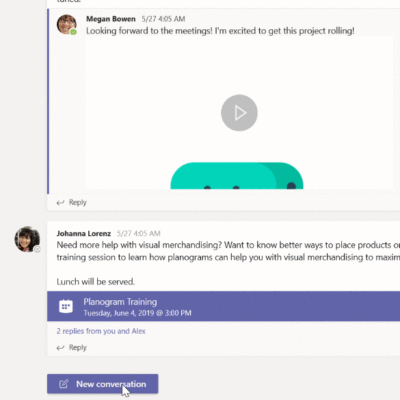Play the video in Megan Bowen's message
The image size is (400, 400).
(x=239, y=113)
